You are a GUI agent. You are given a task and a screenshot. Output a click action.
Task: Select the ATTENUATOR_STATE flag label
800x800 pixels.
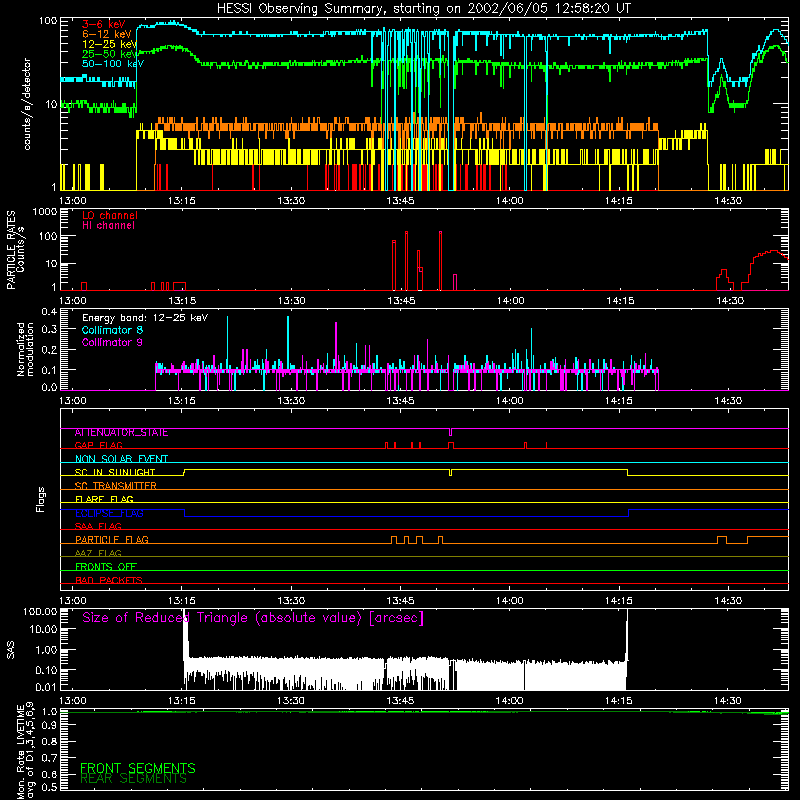tap(121, 433)
